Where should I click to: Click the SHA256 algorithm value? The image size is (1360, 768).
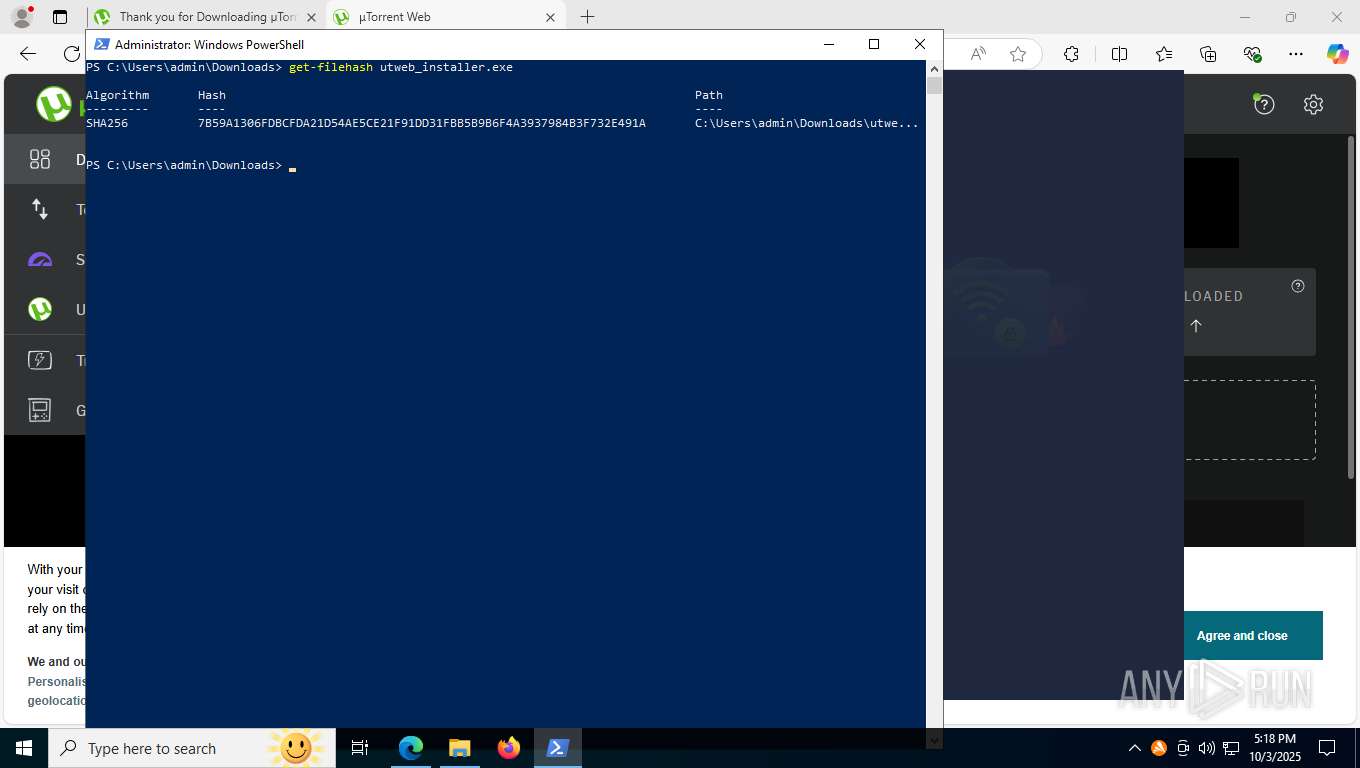click(x=107, y=123)
